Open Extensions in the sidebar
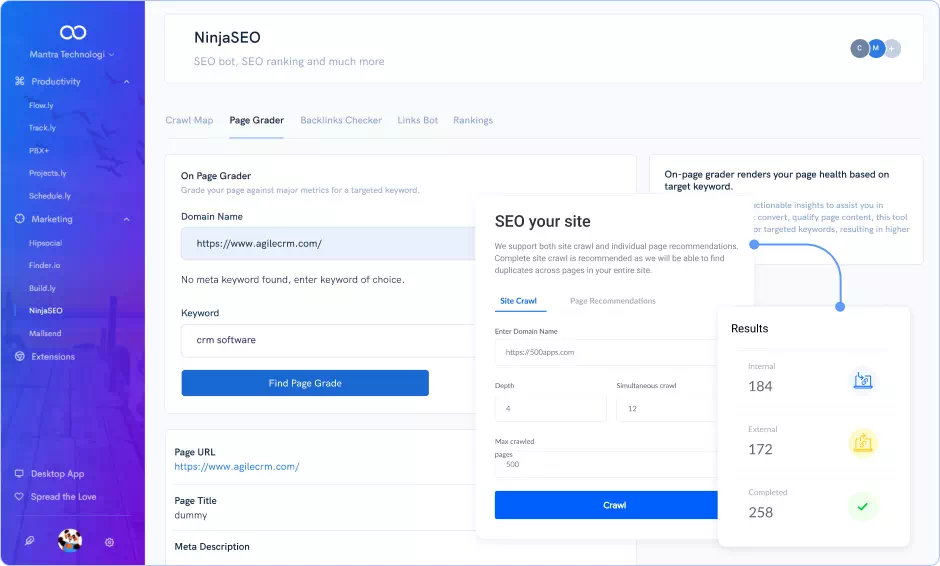940x566 pixels. [53, 357]
